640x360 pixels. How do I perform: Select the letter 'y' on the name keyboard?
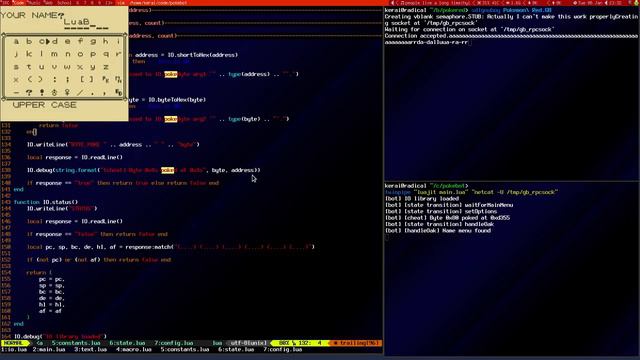click(x=93, y=67)
